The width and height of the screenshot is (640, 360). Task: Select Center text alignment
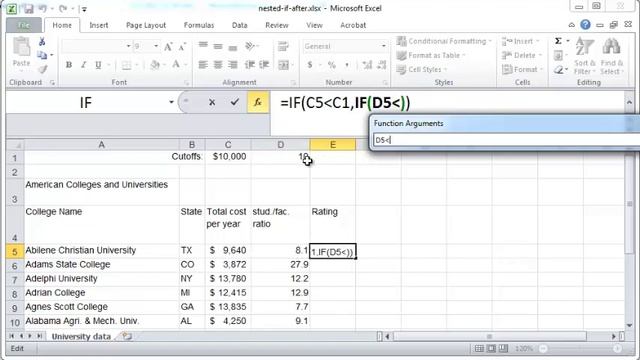click(218, 64)
